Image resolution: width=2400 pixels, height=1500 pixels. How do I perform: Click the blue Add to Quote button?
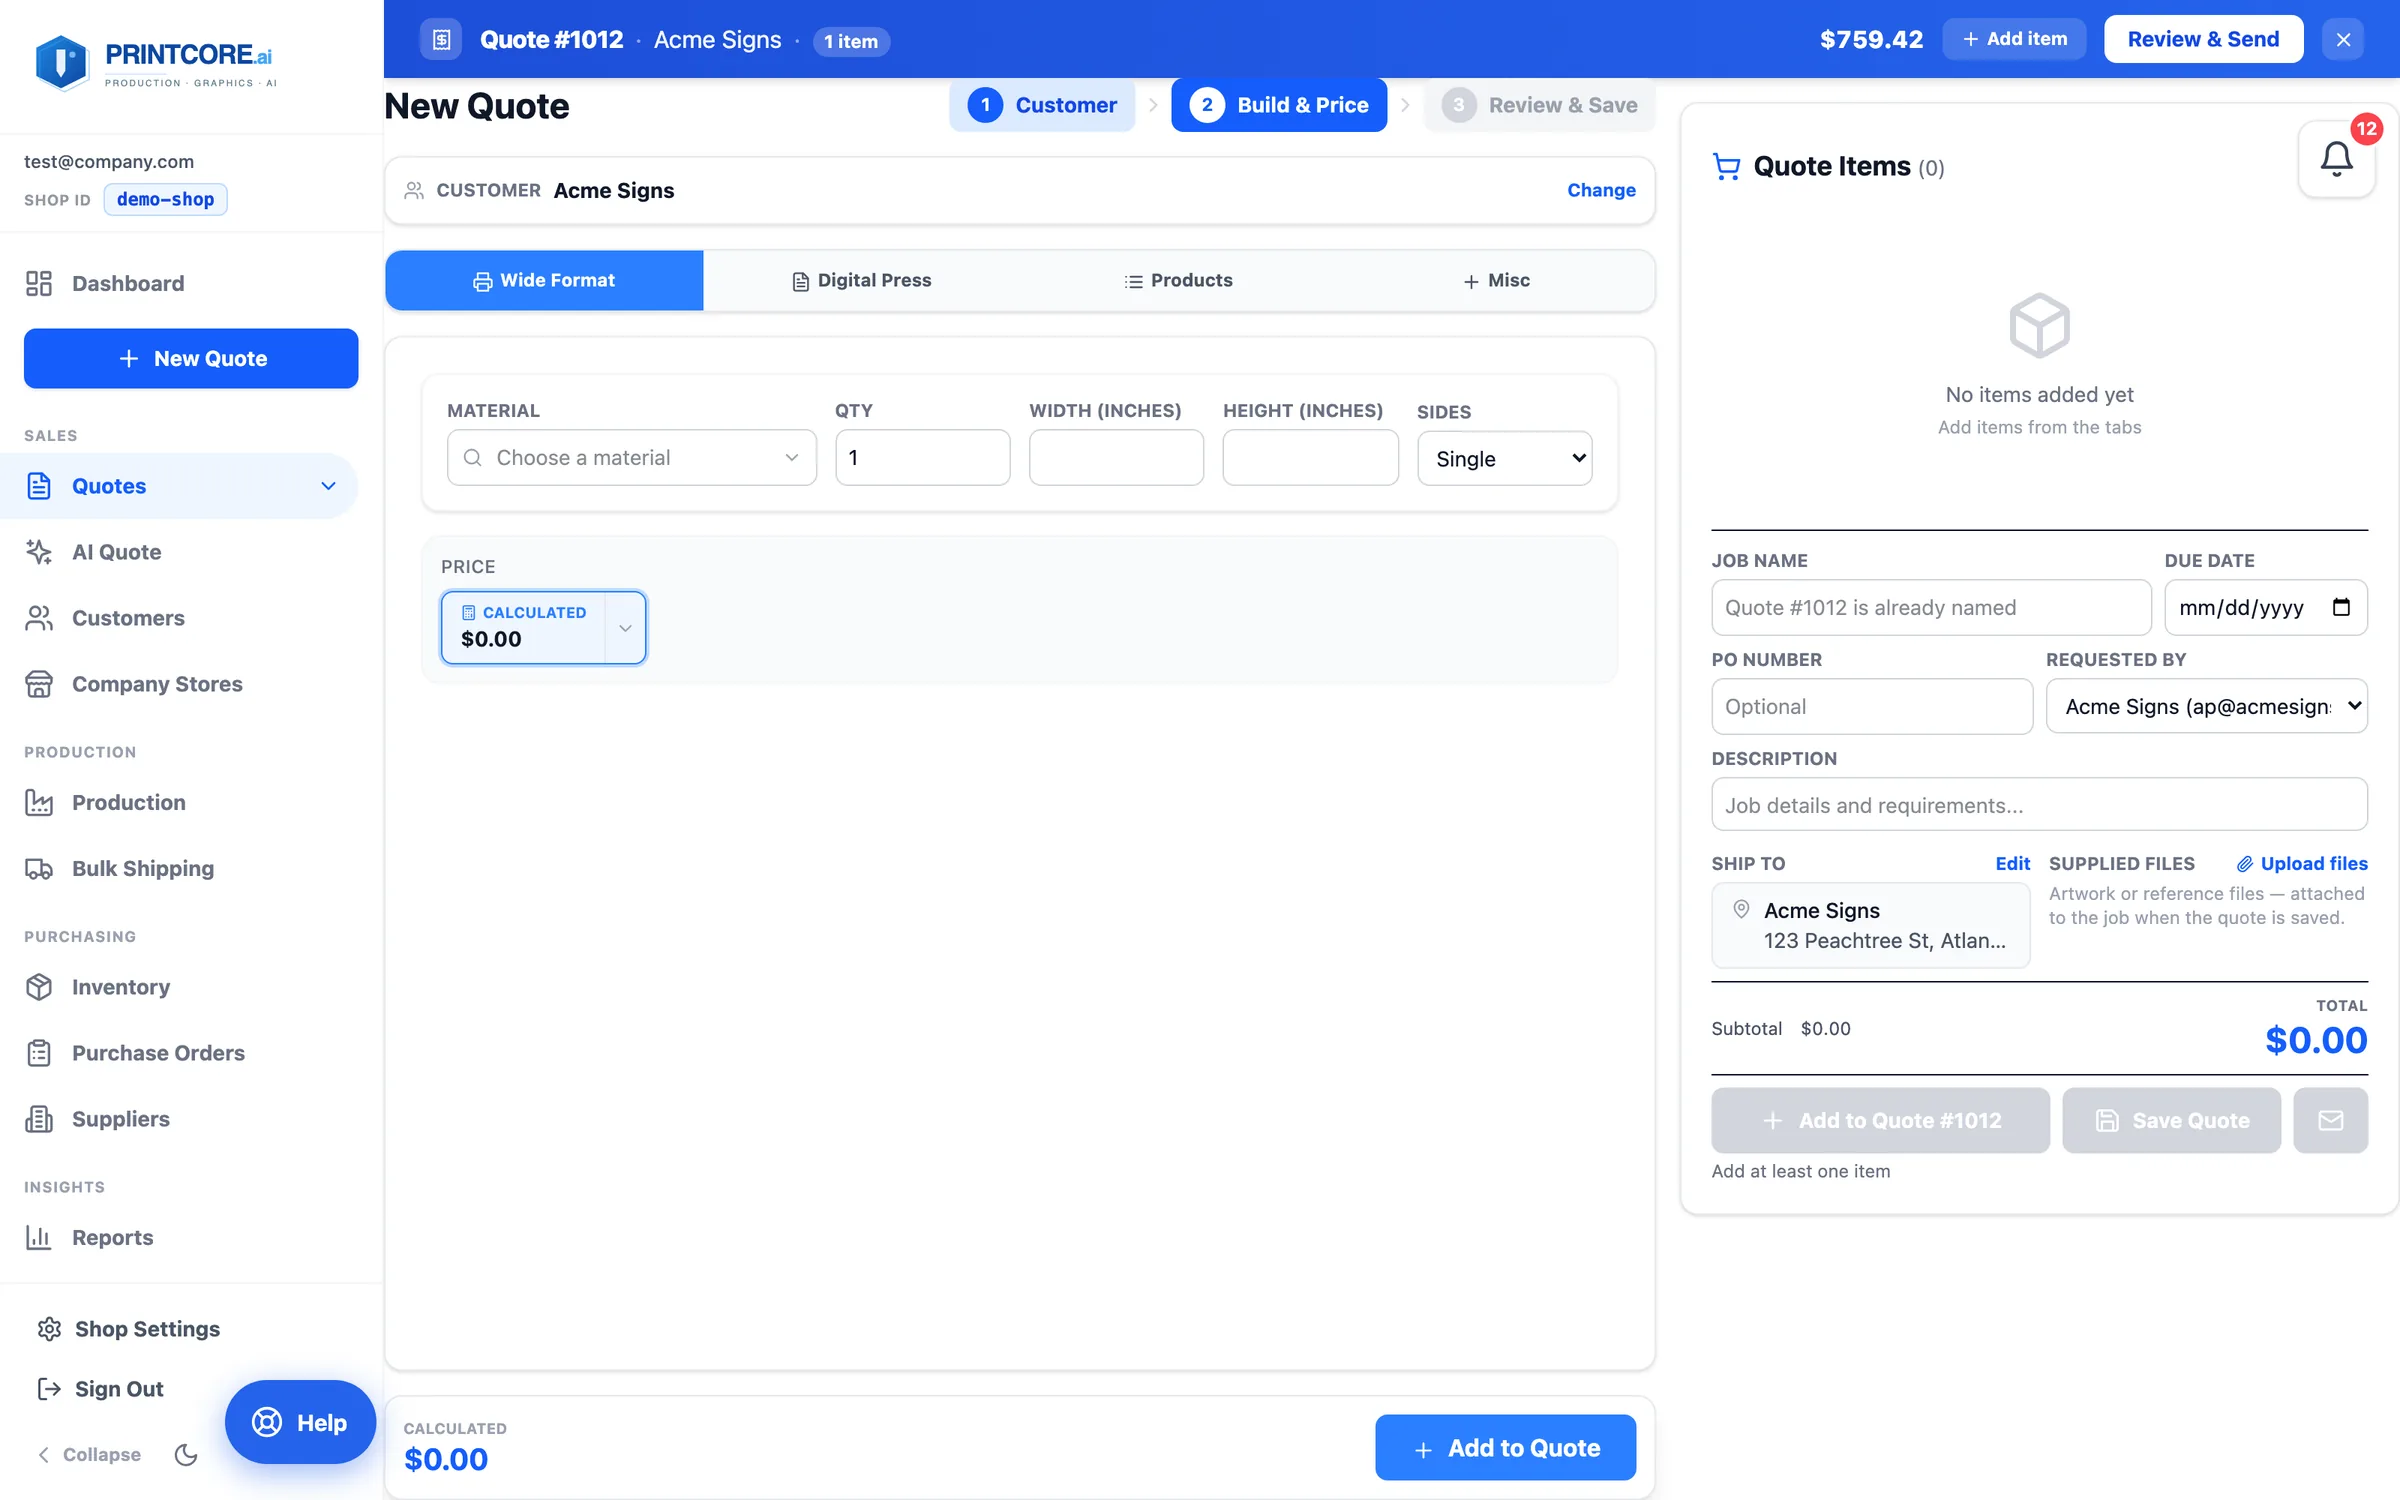pyautogui.click(x=1505, y=1447)
